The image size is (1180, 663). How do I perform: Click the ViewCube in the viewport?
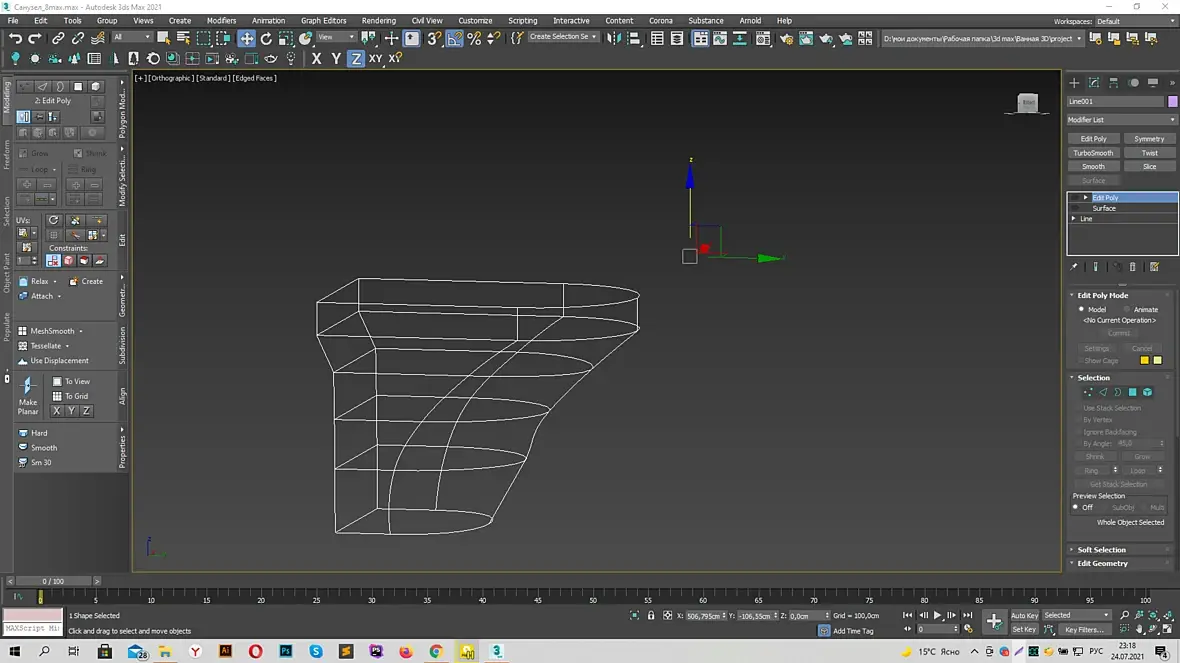coord(1027,102)
